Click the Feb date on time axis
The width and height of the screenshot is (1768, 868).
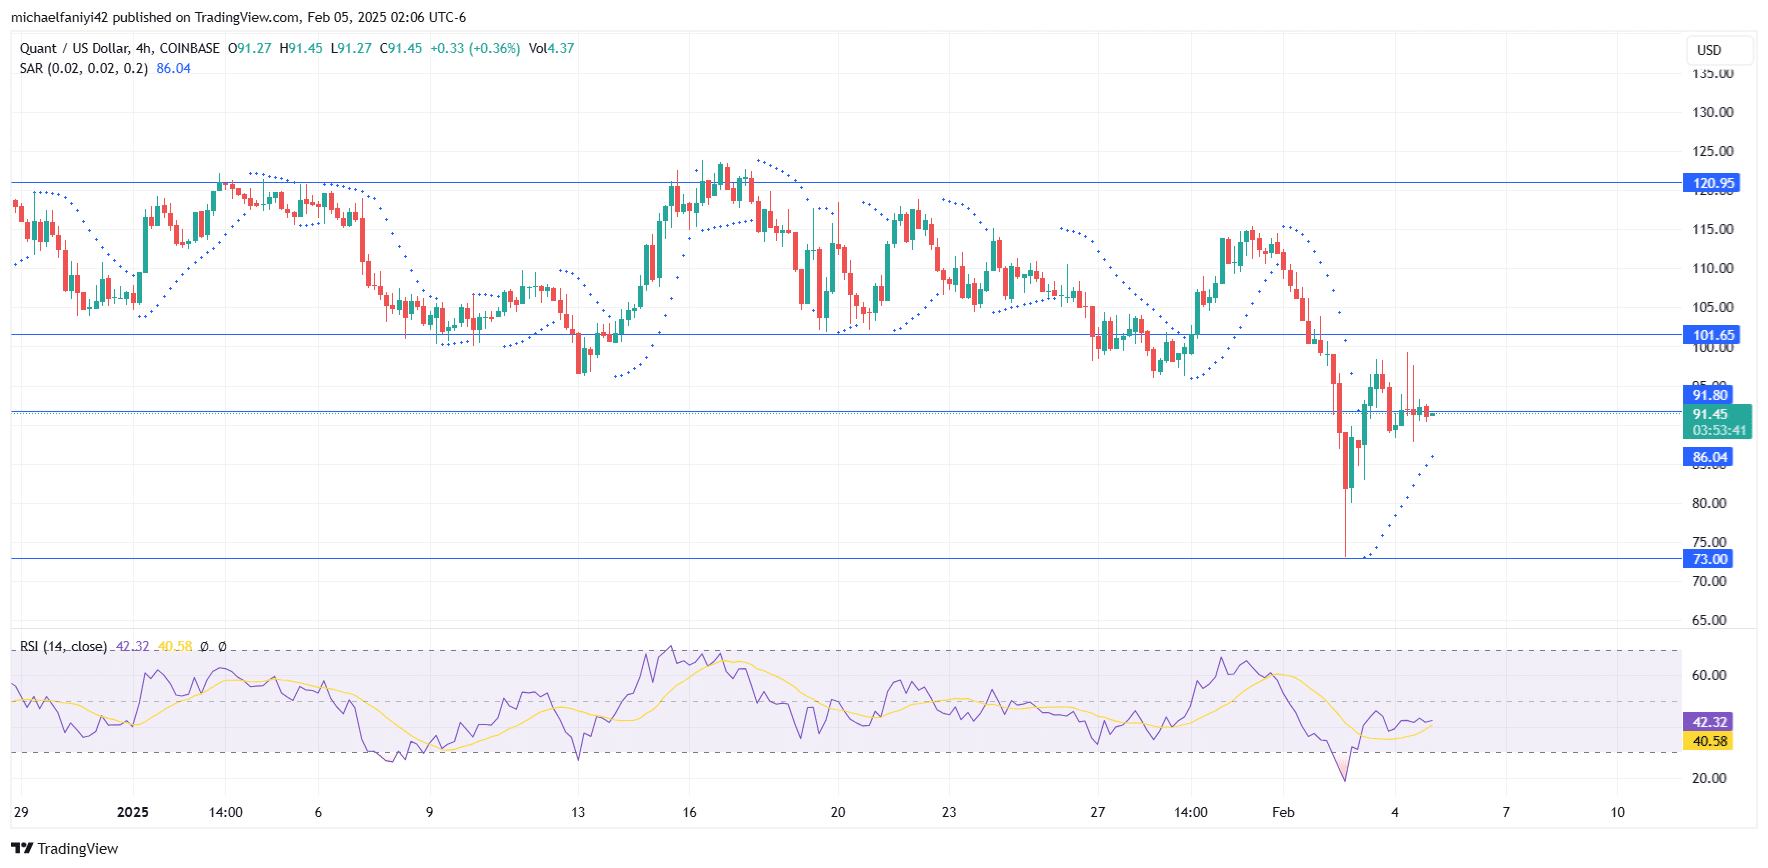(x=1283, y=812)
